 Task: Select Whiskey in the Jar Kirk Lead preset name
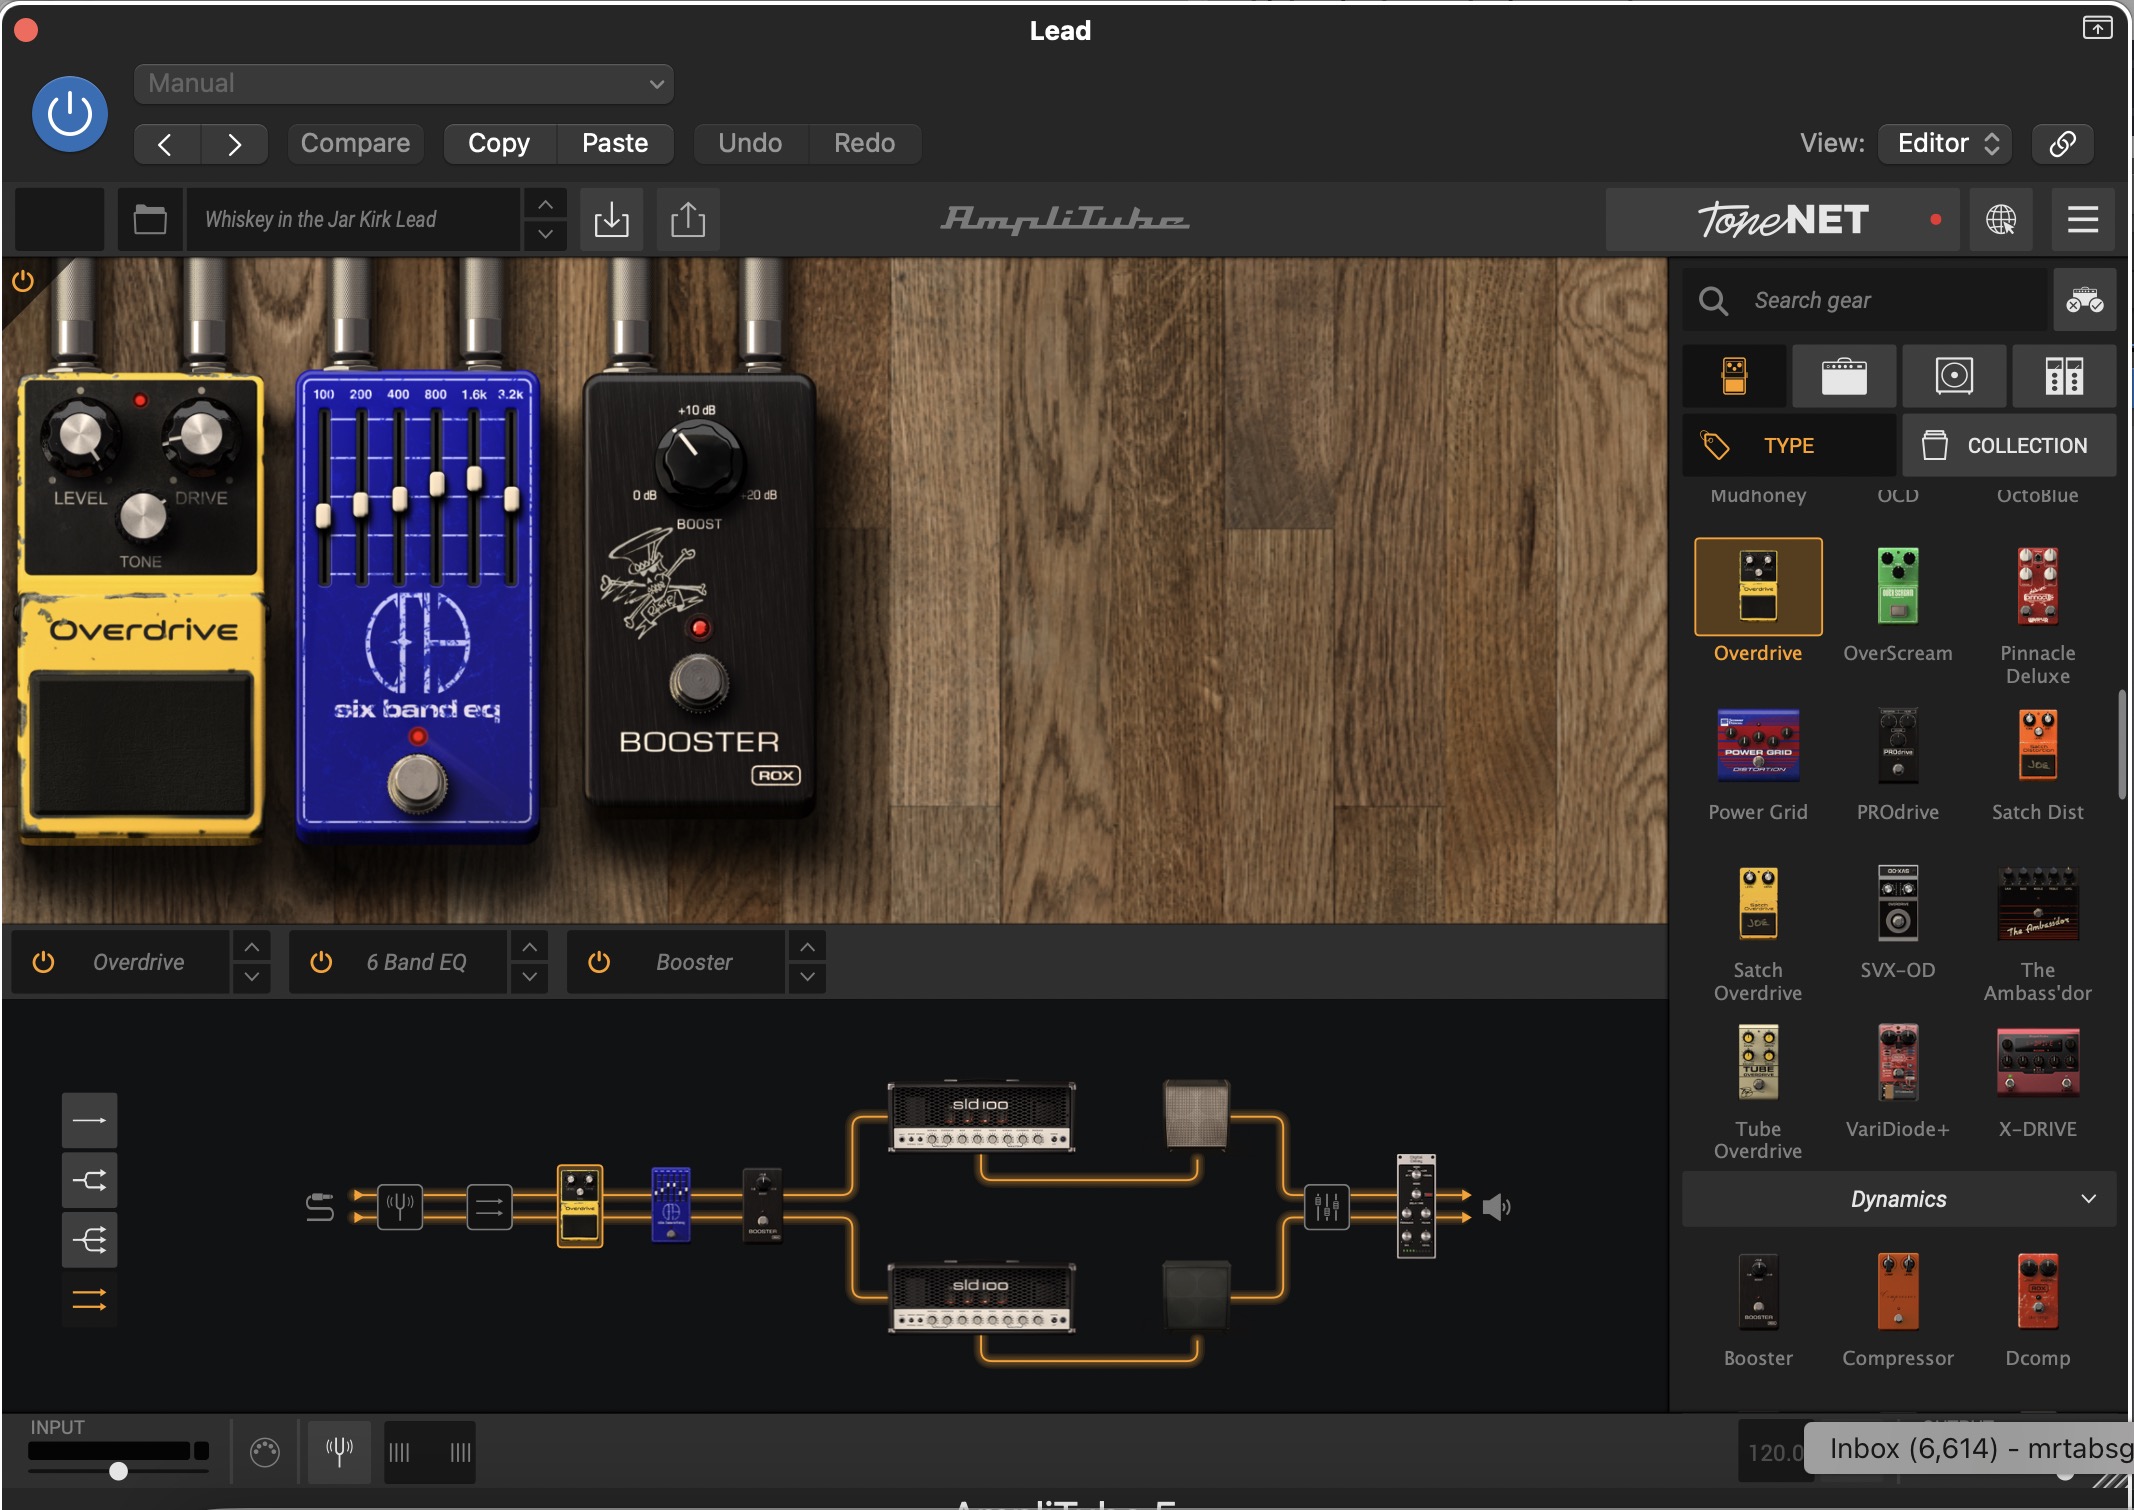point(353,219)
